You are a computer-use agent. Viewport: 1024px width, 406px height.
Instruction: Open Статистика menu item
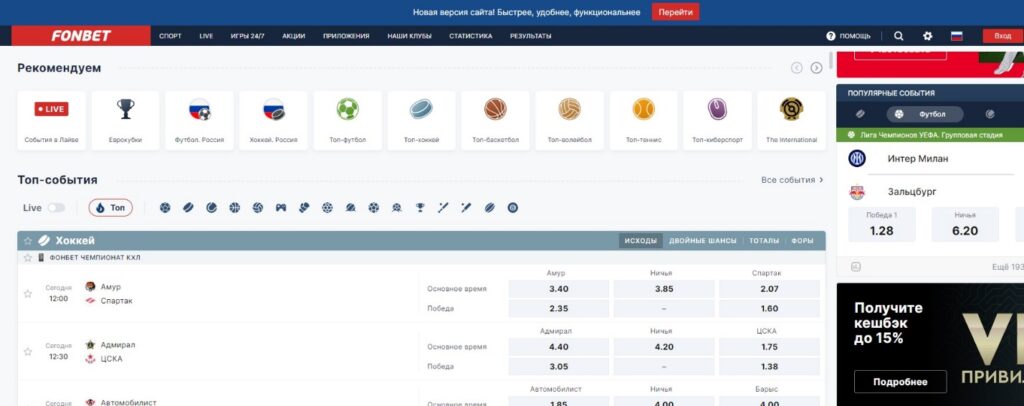click(470, 36)
